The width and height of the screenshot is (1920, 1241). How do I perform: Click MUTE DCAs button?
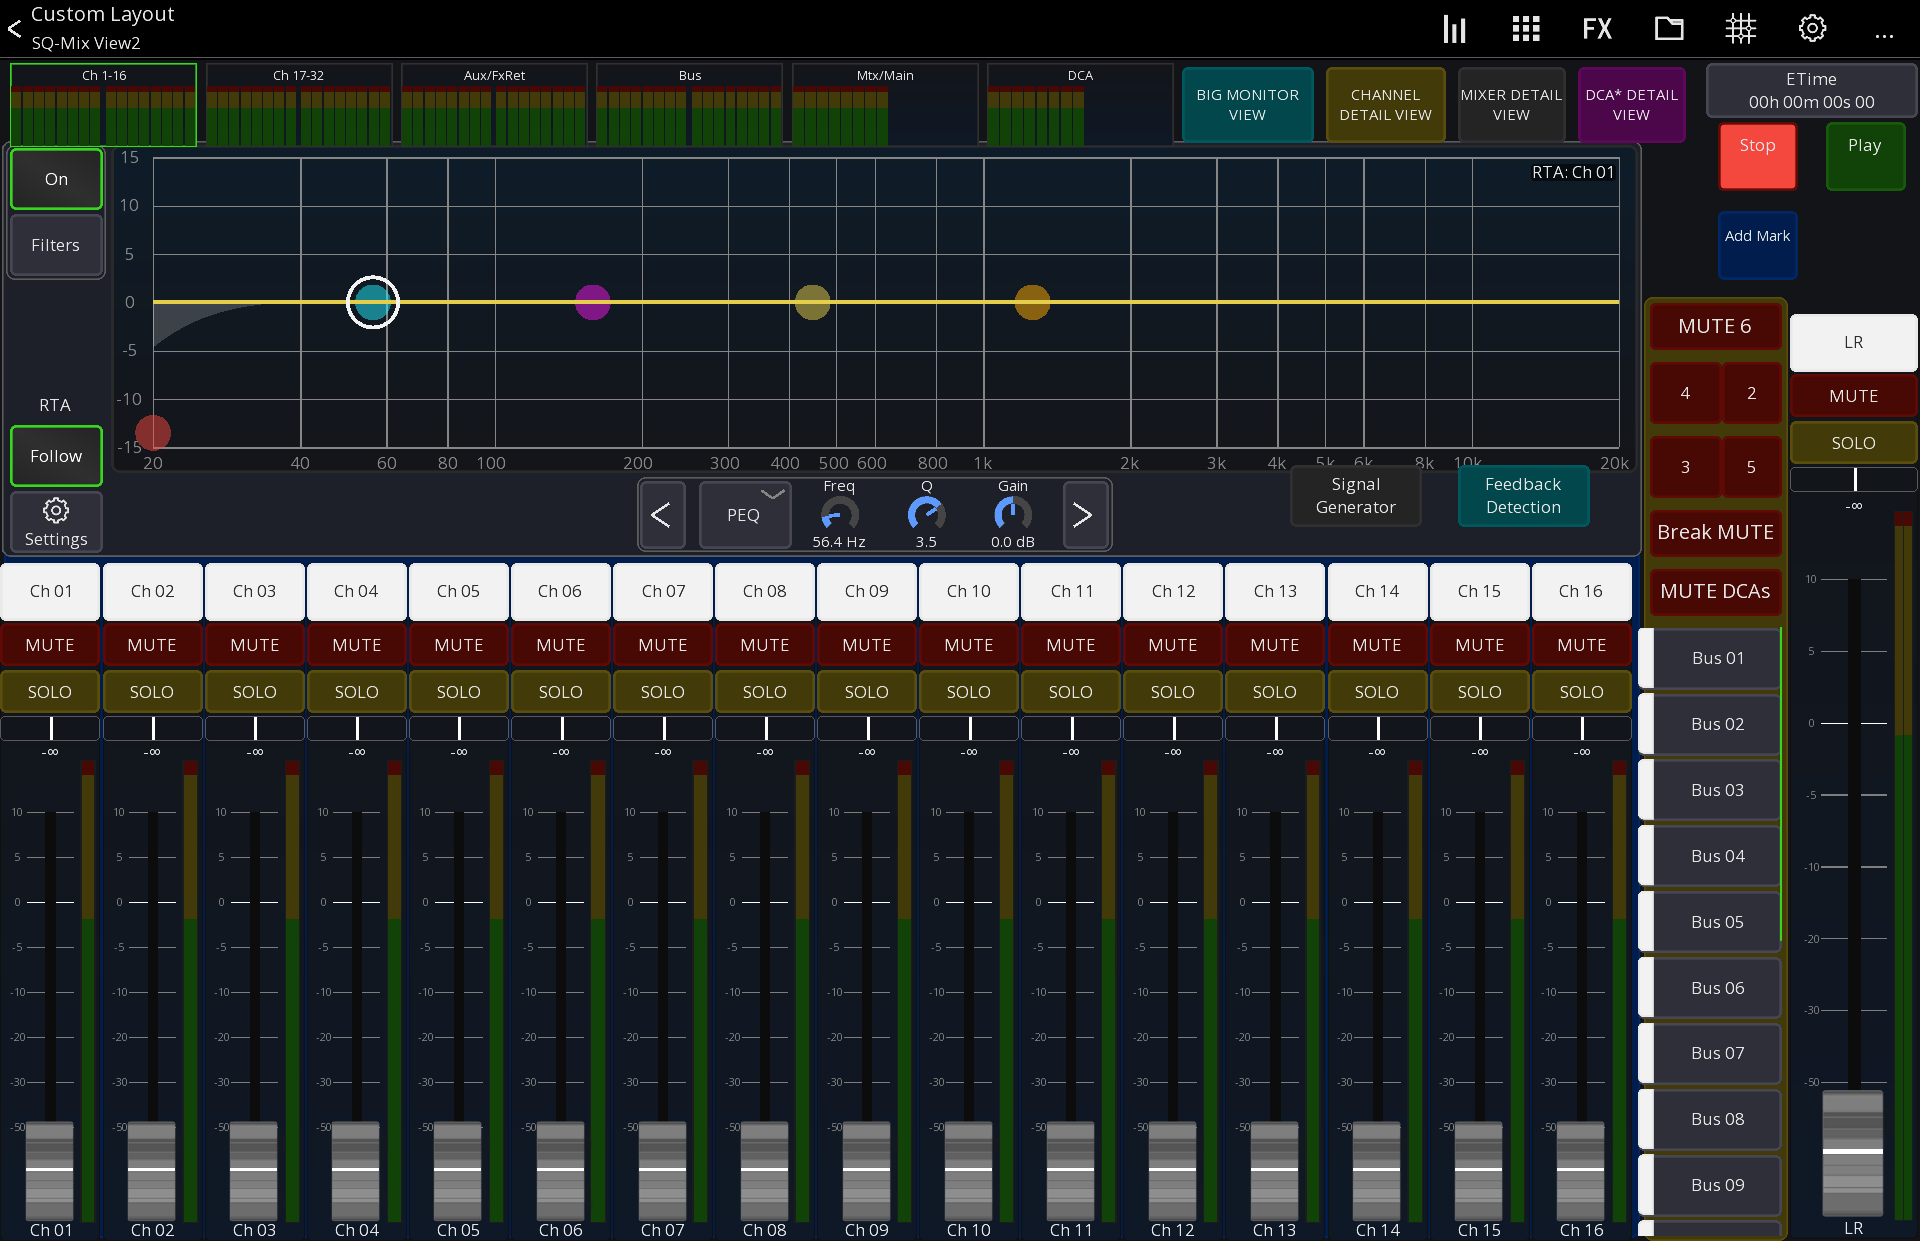(1715, 591)
